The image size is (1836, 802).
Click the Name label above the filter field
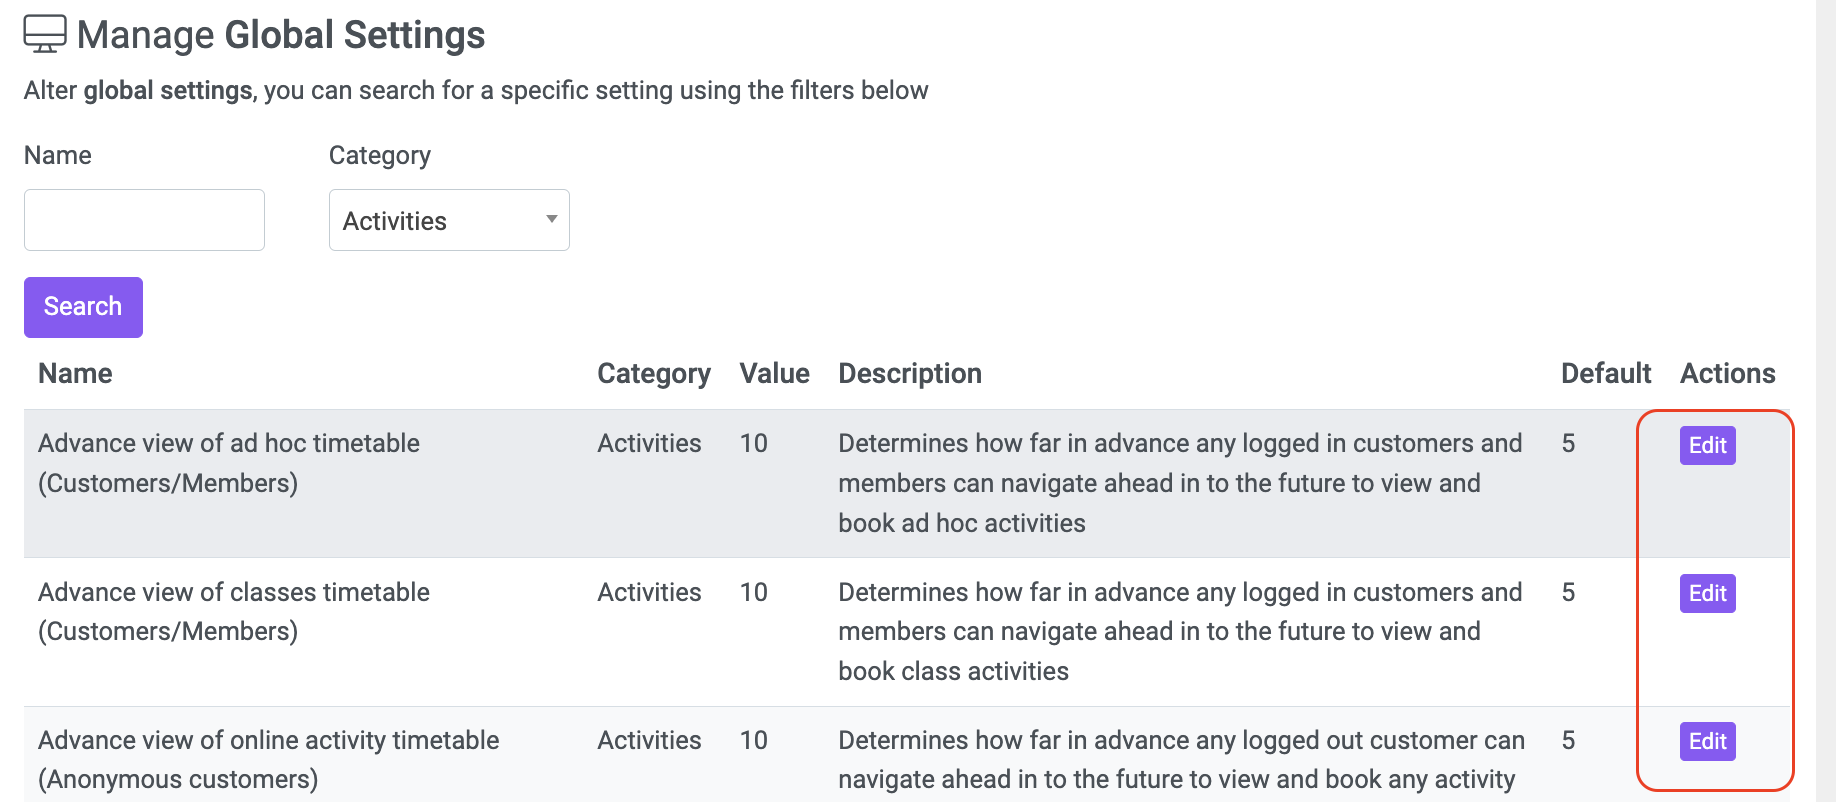coord(58,155)
